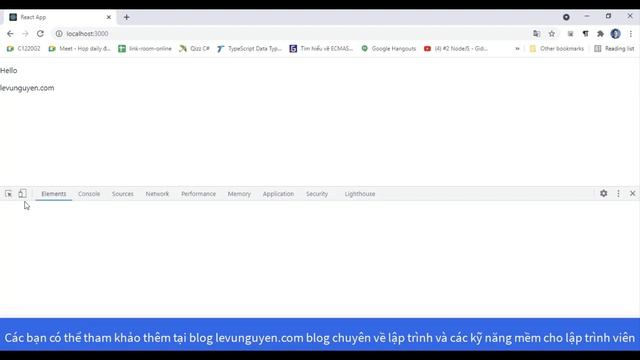Screen dimensions: 640x360
Task: Open the Quiz C# bookmark
Action: 194,49
